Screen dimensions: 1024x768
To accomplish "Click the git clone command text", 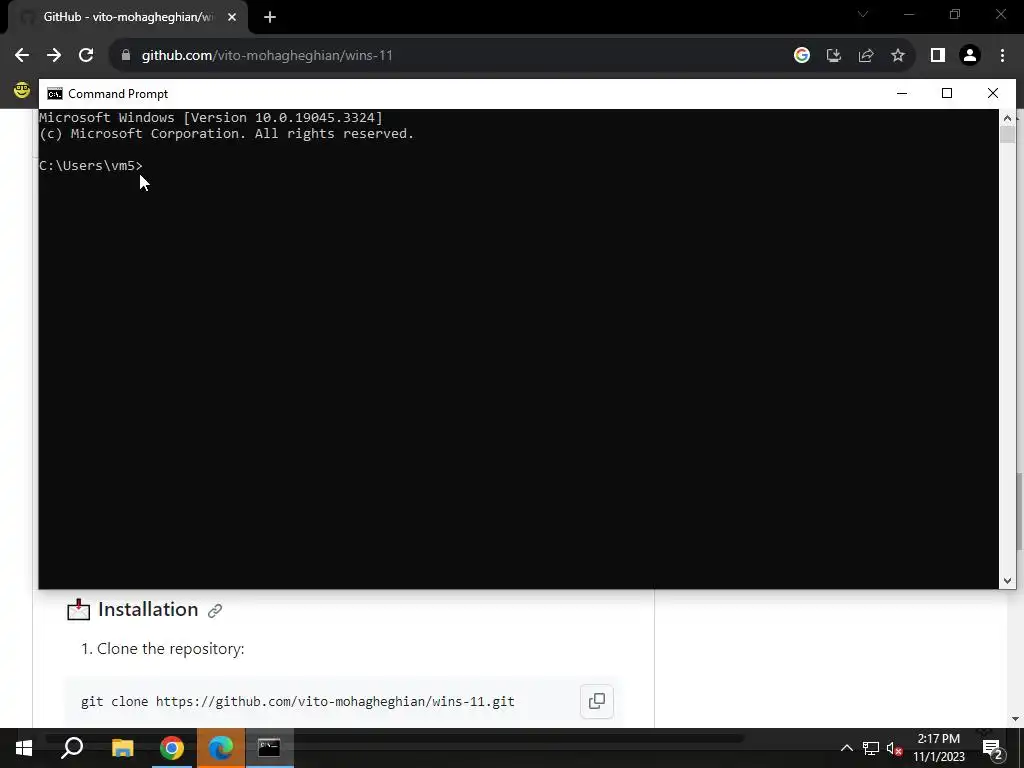I will coord(298,702).
